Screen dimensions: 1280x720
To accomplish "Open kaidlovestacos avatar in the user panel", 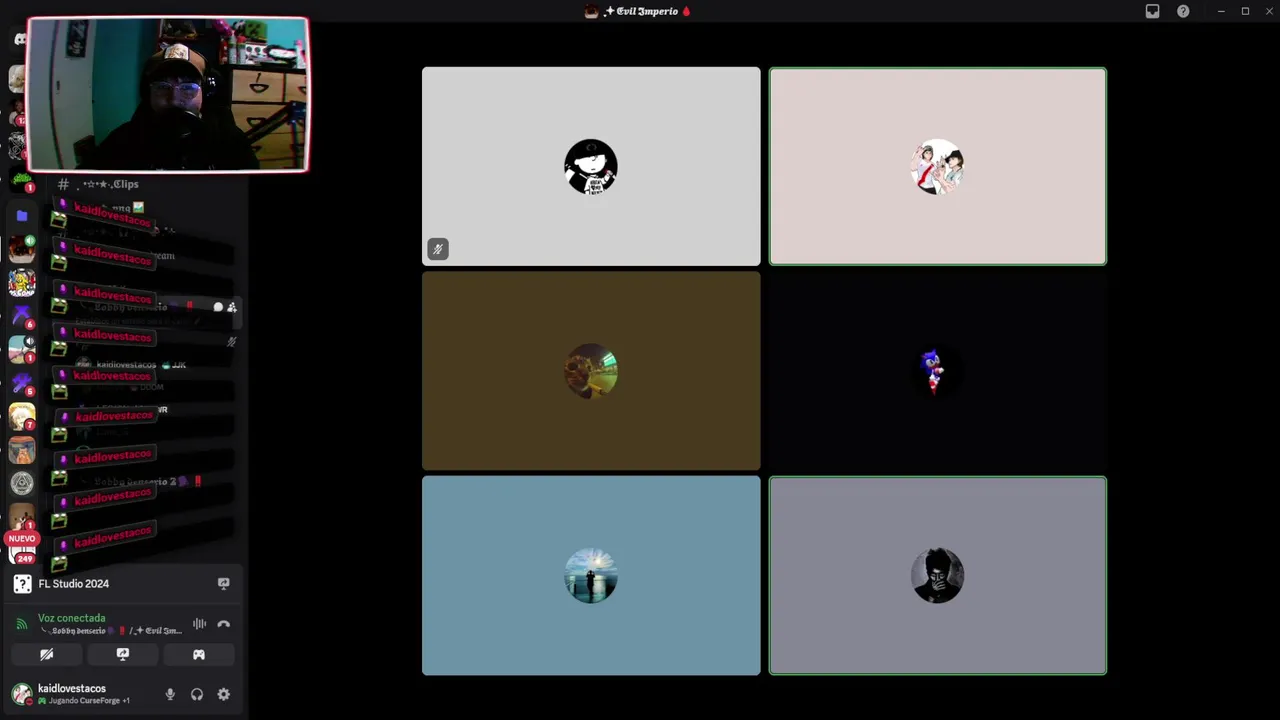I will (21, 694).
